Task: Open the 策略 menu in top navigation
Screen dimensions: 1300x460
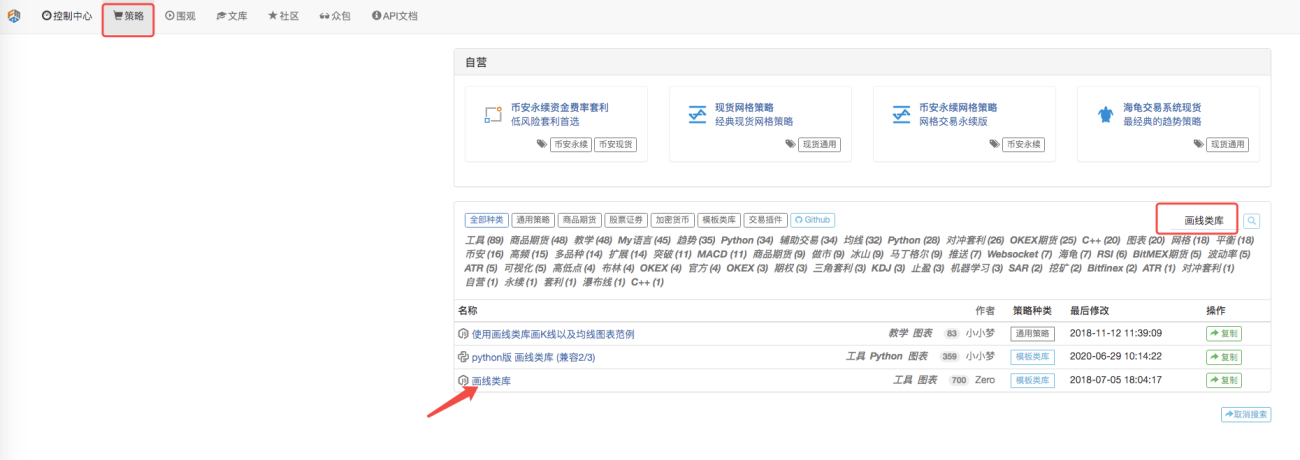Action: pos(128,17)
